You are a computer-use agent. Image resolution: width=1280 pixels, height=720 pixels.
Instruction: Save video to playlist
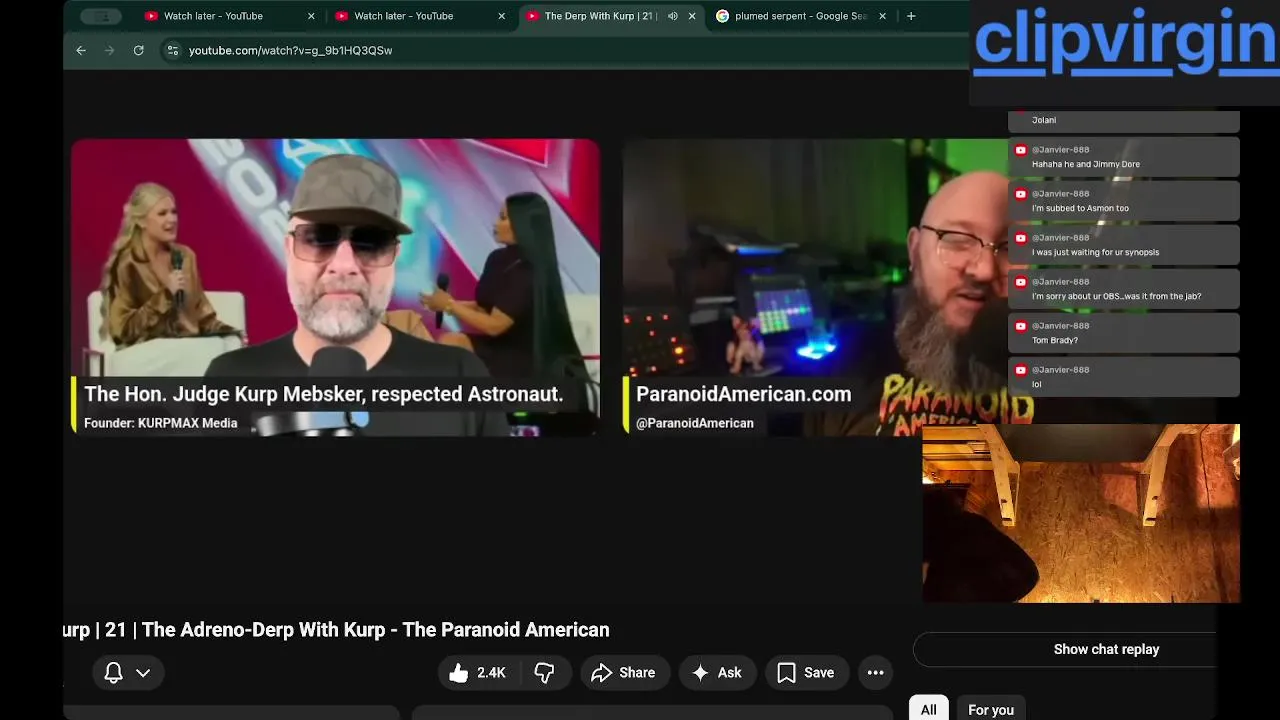tap(805, 673)
